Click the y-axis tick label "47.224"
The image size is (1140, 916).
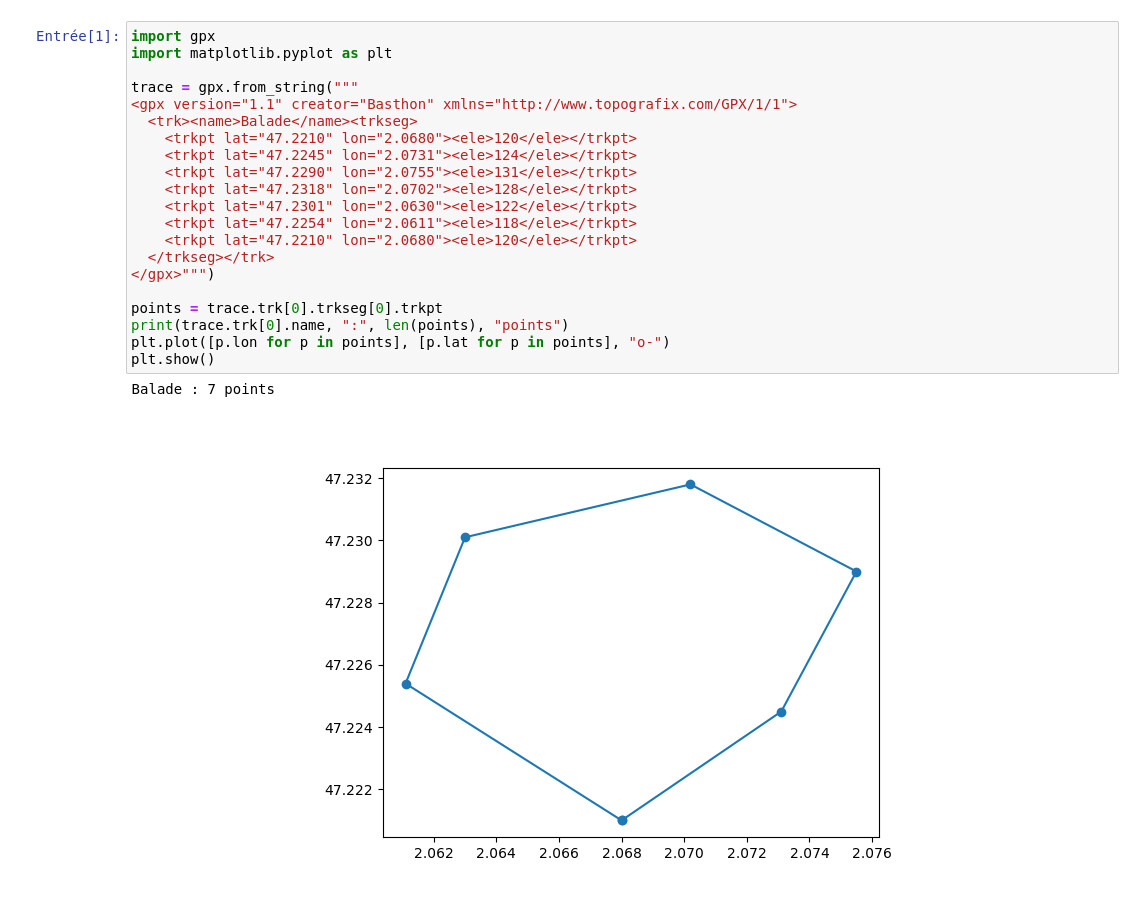click(x=348, y=728)
